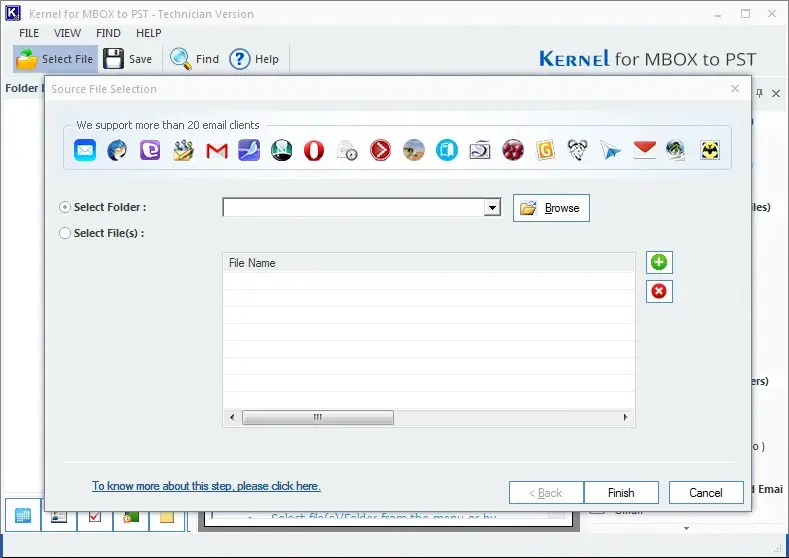Image resolution: width=789 pixels, height=558 pixels.
Task: Open the HELP menu
Action: click(x=148, y=33)
